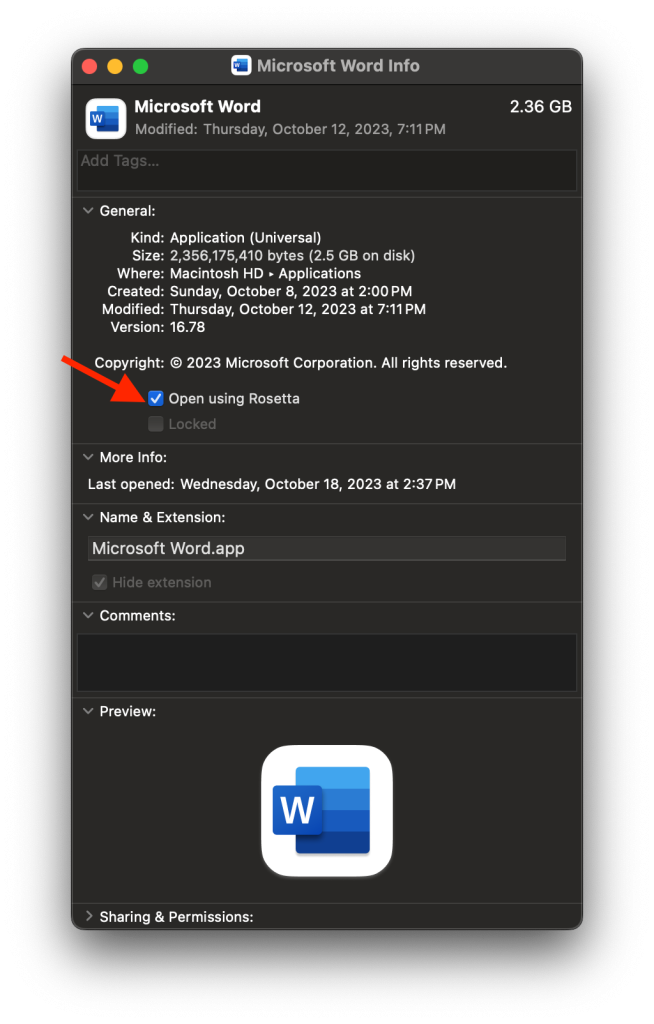Click the Macintosh HD ▸ Applications path
This screenshot has width=654, height=1024.
265,273
